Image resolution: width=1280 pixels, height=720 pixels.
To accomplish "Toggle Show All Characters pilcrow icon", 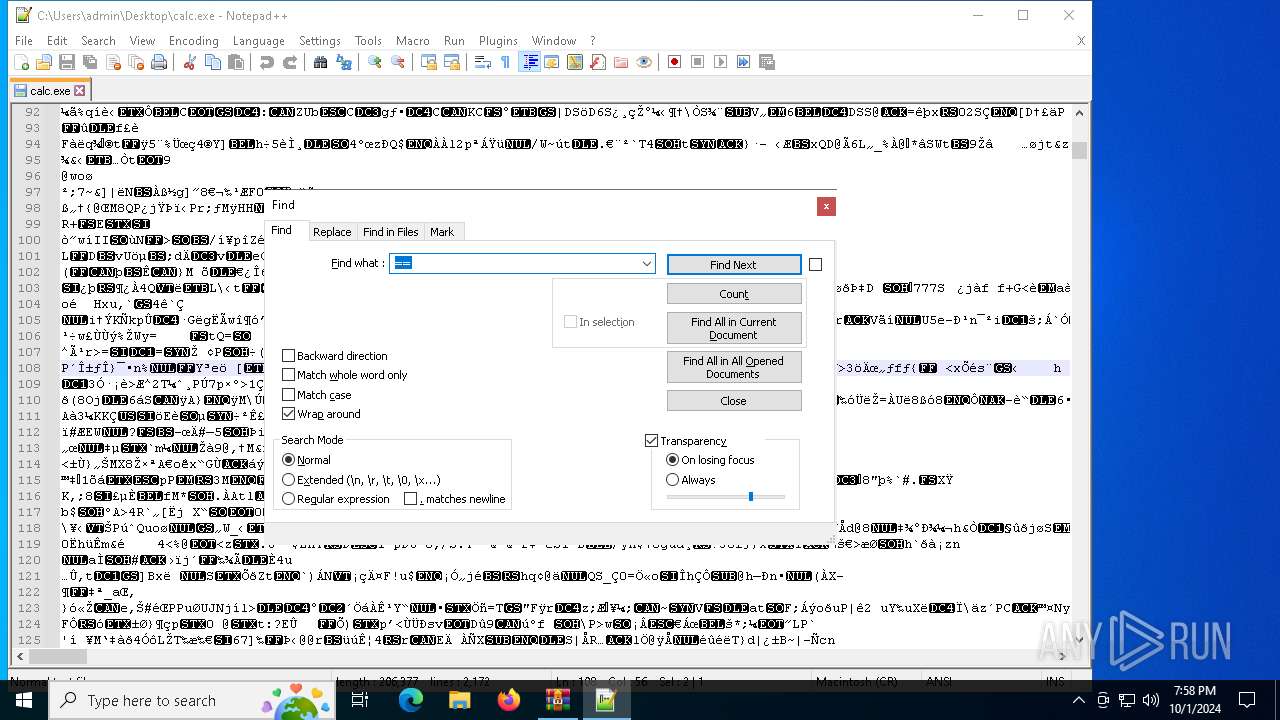I will [x=505, y=62].
